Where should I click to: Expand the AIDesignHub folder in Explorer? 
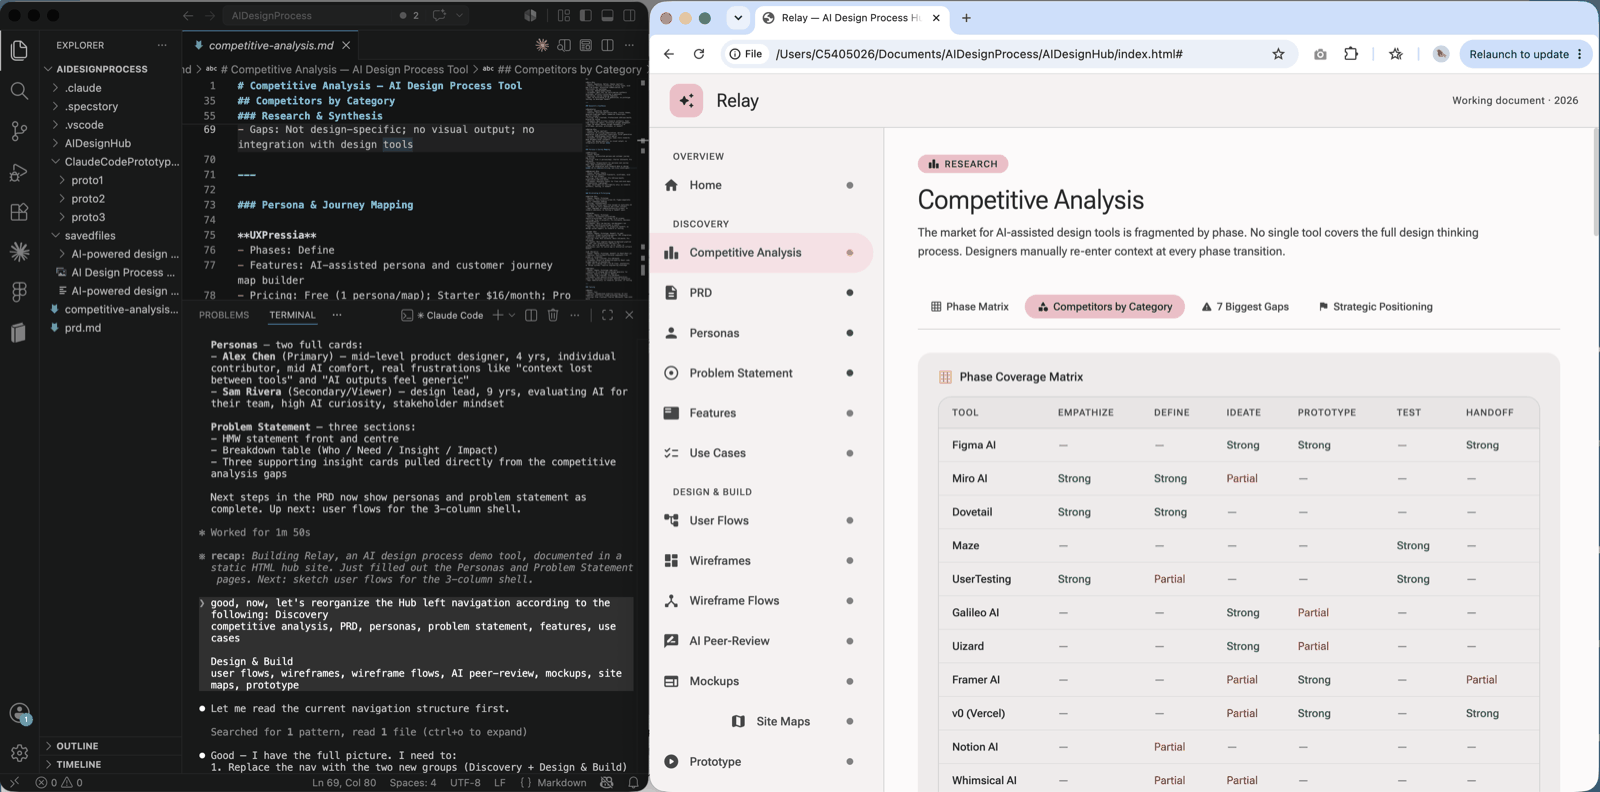click(x=110, y=143)
